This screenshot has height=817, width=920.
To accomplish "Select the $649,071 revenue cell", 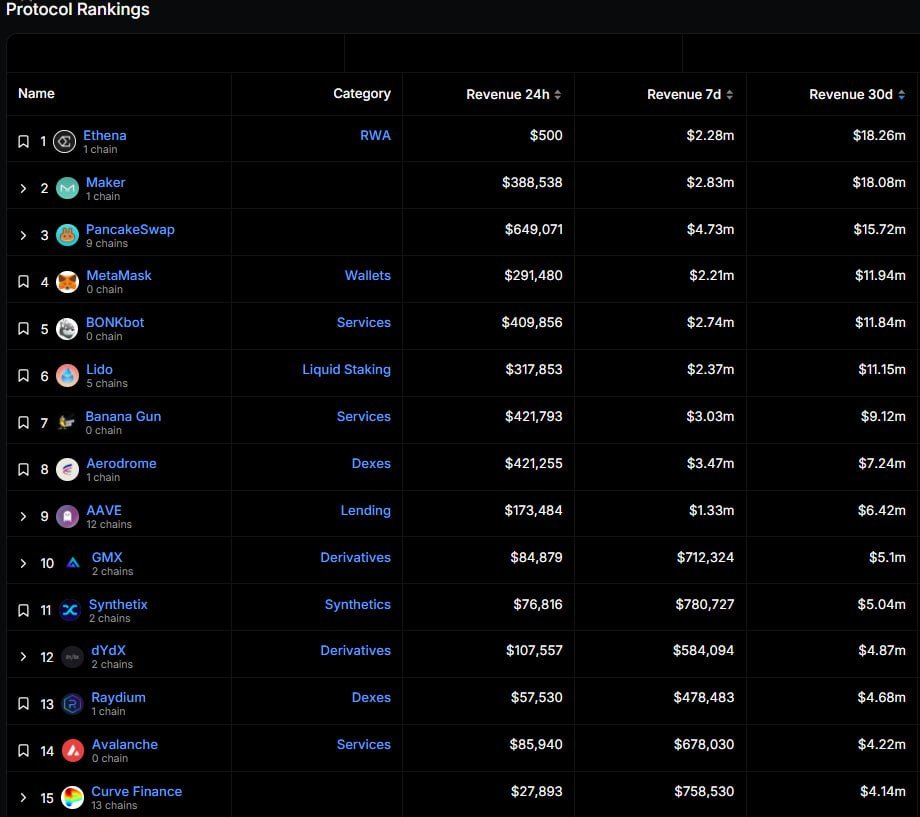I will [533, 229].
